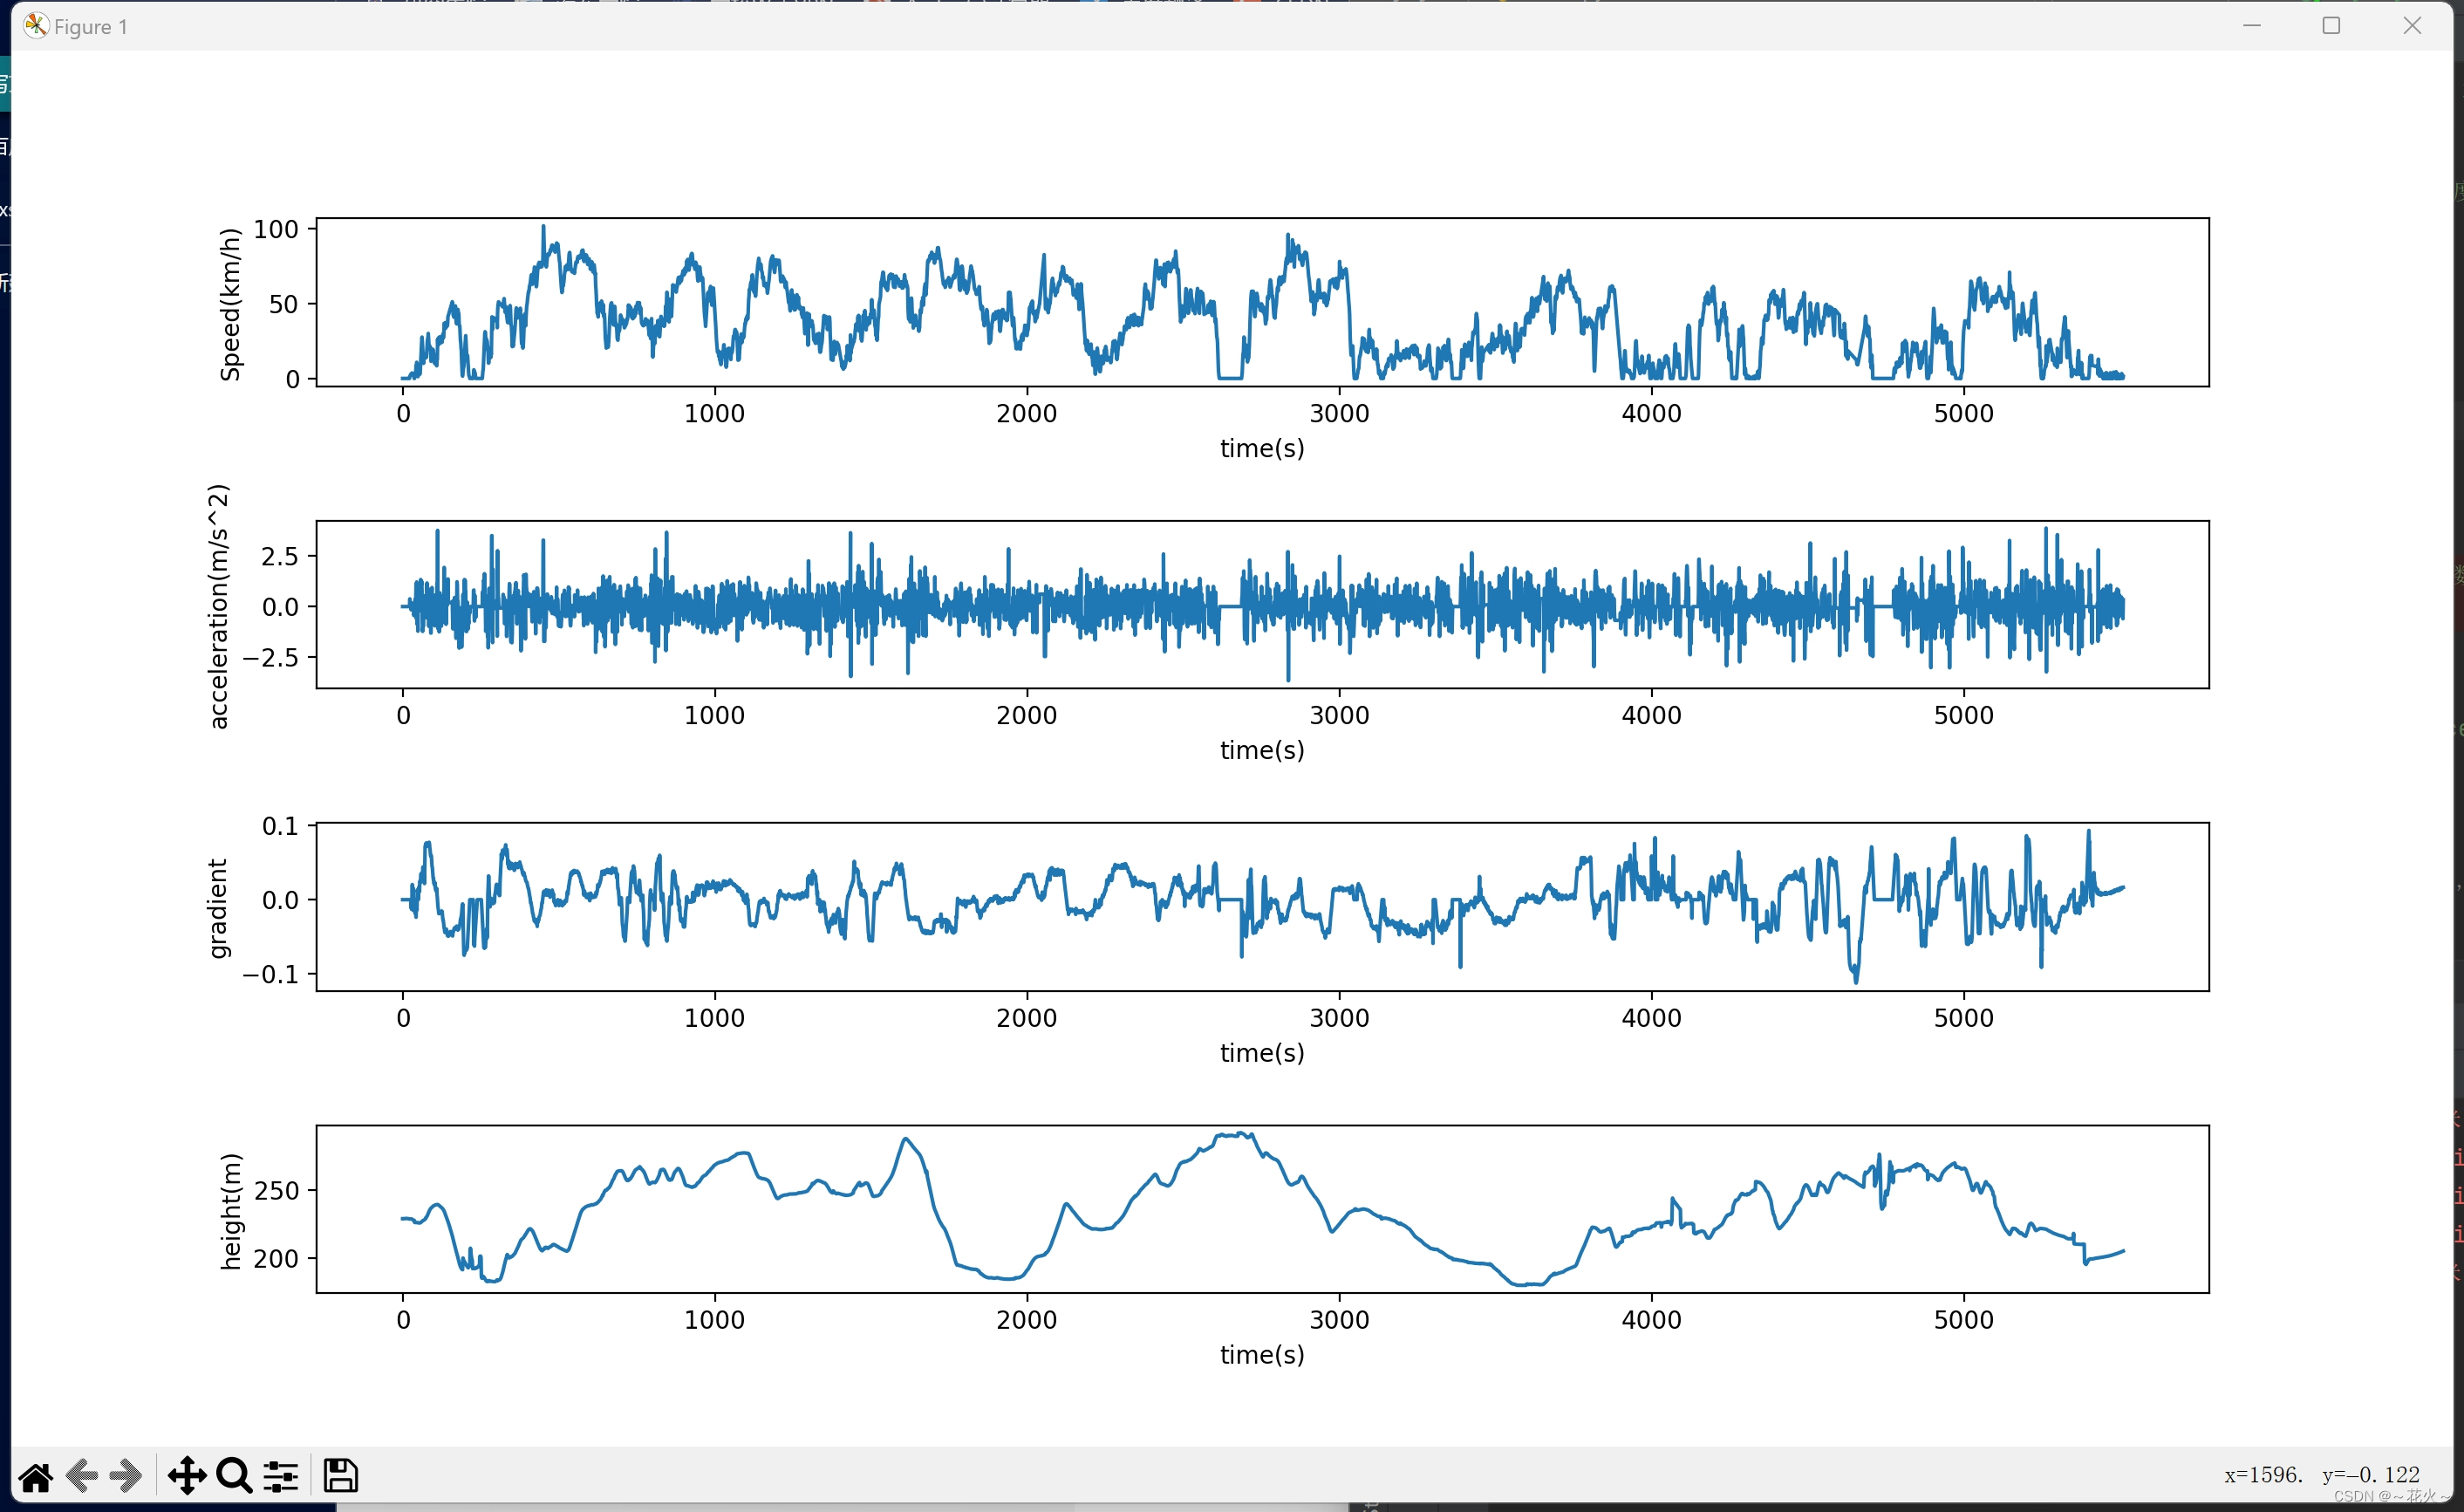Reset the view with the Home icon
2464x1512 pixels.
(36, 1476)
